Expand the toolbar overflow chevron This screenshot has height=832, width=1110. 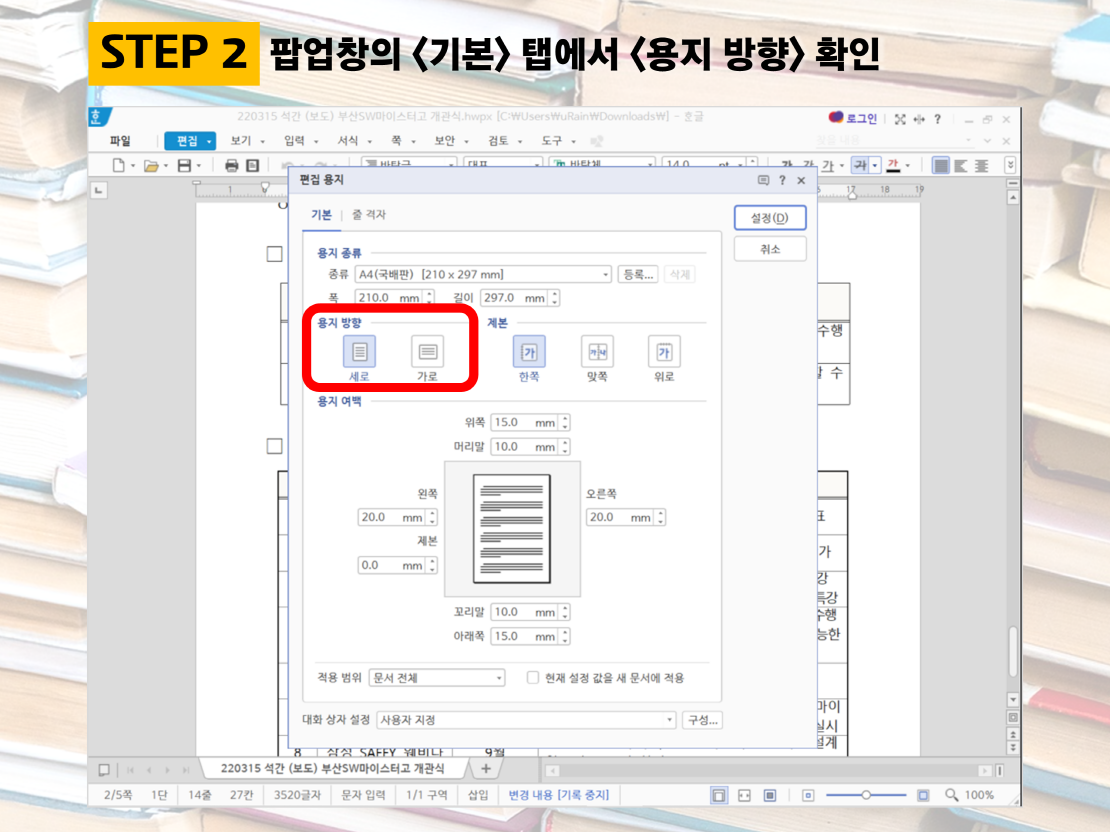click(1010, 165)
